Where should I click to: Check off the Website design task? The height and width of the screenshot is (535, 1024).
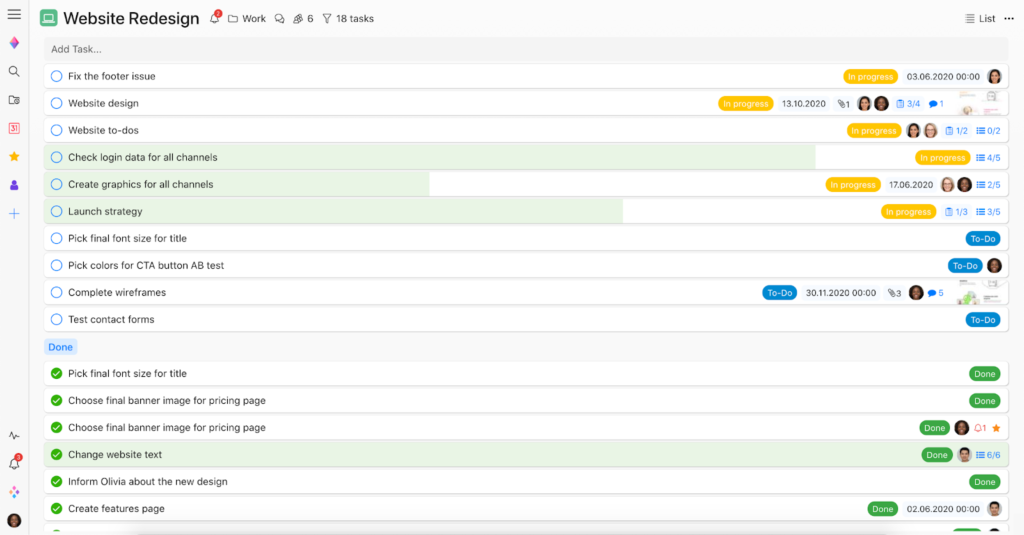tap(56, 103)
